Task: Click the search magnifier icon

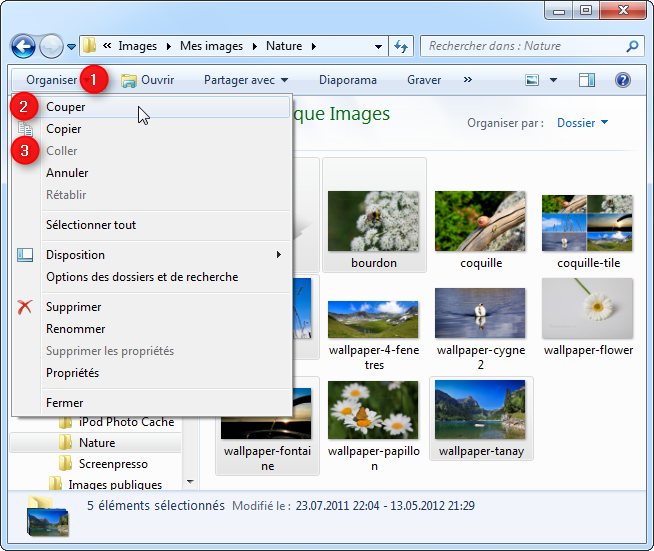Action: pos(631,46)
